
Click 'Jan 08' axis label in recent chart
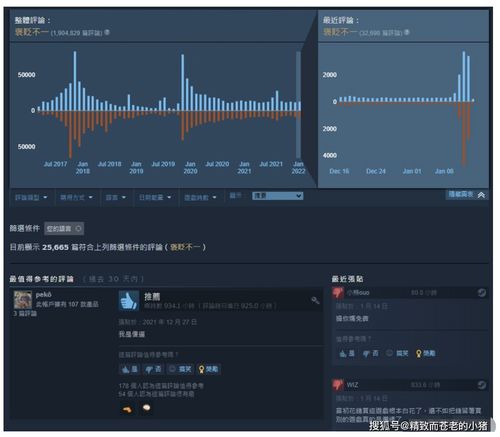click(x=444, y=171)
